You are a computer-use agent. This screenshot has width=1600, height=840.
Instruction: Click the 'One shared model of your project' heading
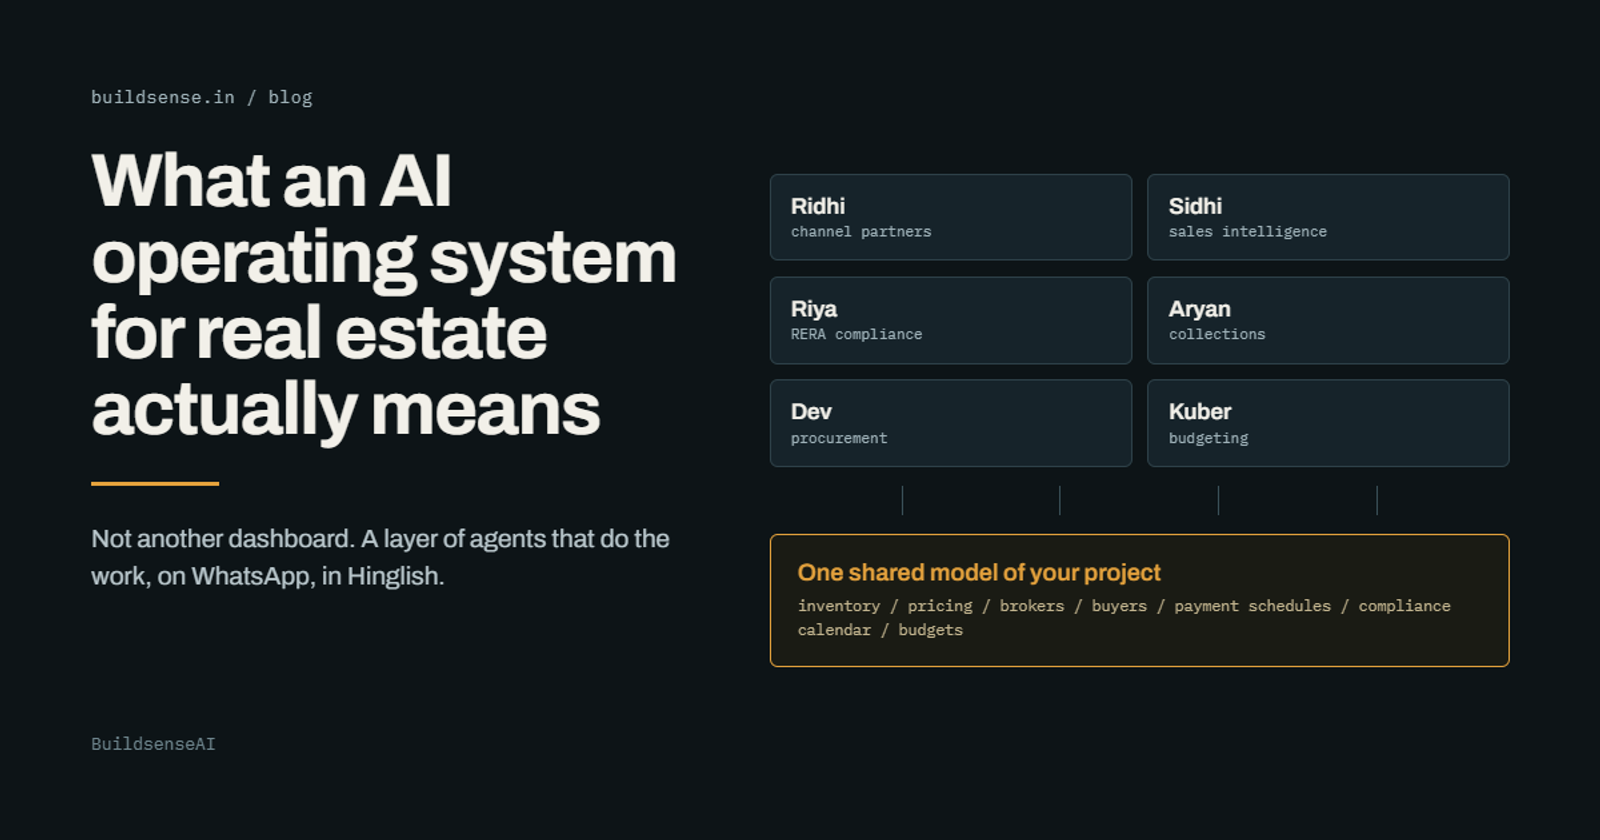pyautogui.click(x=979, y=572)
